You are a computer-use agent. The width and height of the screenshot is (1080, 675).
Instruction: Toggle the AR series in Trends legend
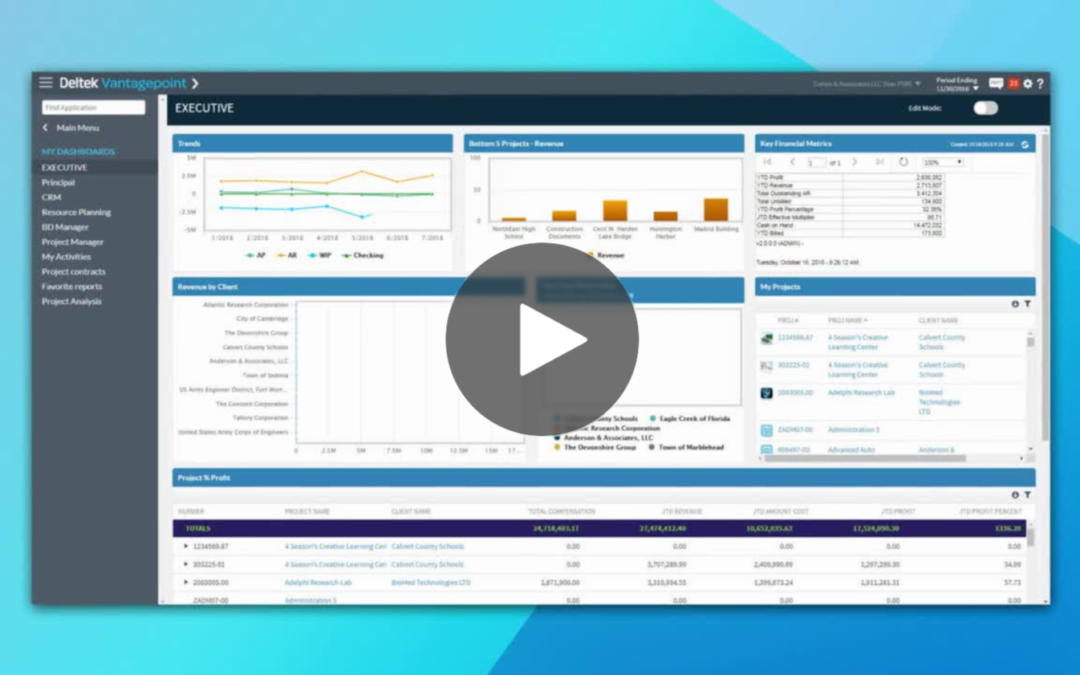287,256
